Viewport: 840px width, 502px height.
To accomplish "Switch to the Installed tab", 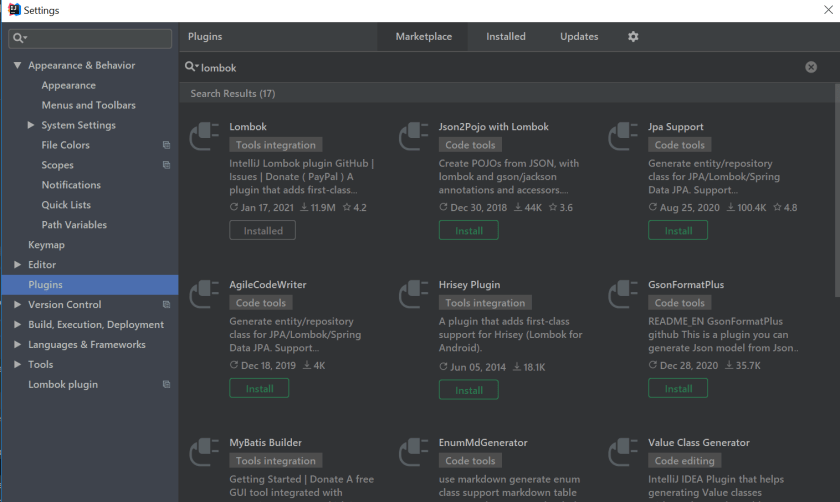I will coord(506,36).
